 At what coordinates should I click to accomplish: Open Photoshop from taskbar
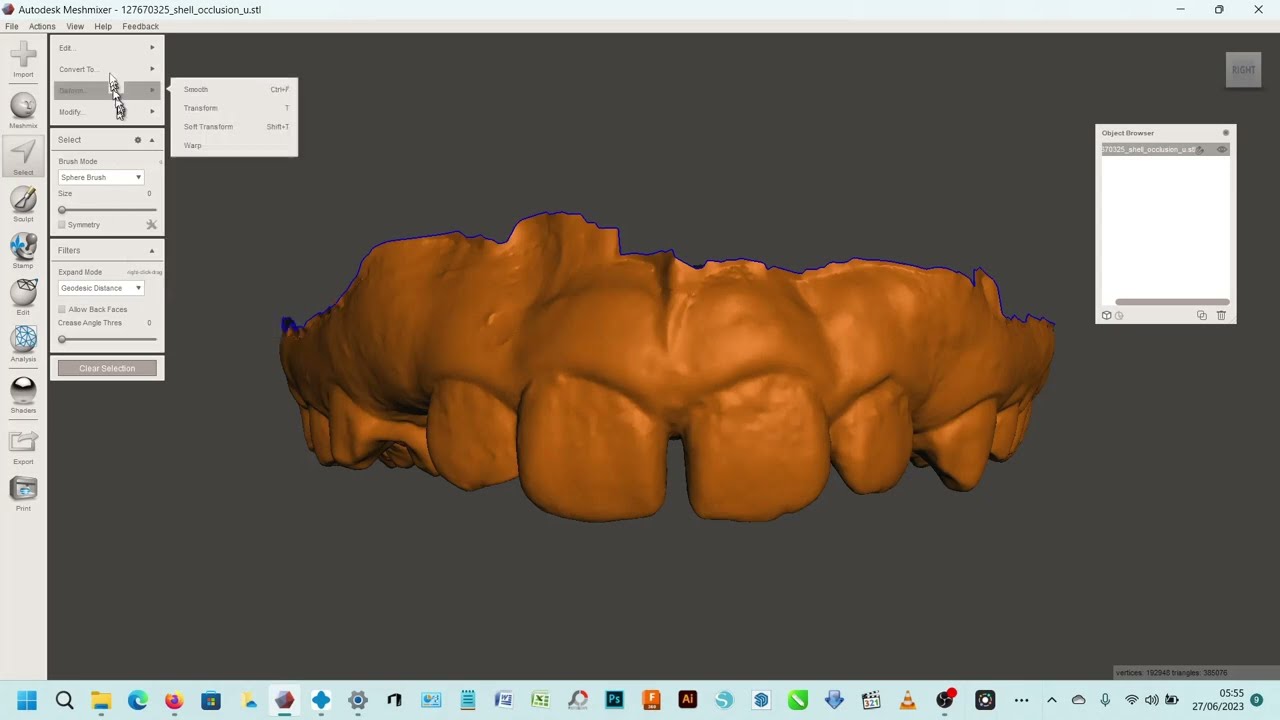pos(614,700)
